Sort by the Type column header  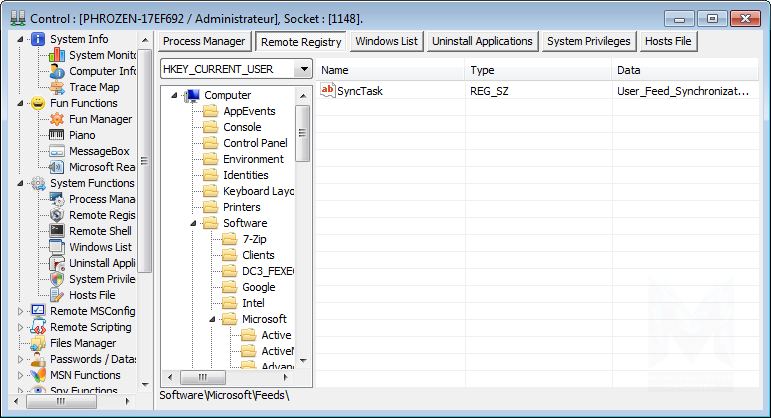click(538, 70)
